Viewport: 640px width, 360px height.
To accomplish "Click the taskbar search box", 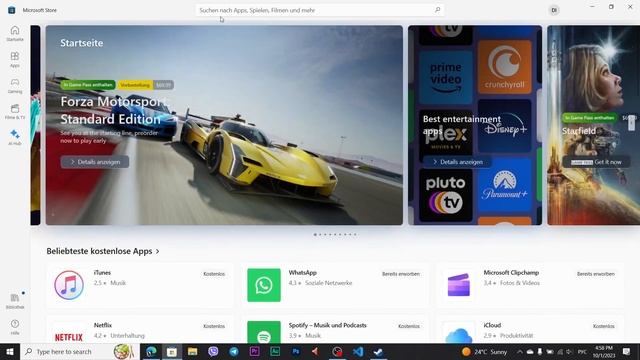I will pos(80,351).
